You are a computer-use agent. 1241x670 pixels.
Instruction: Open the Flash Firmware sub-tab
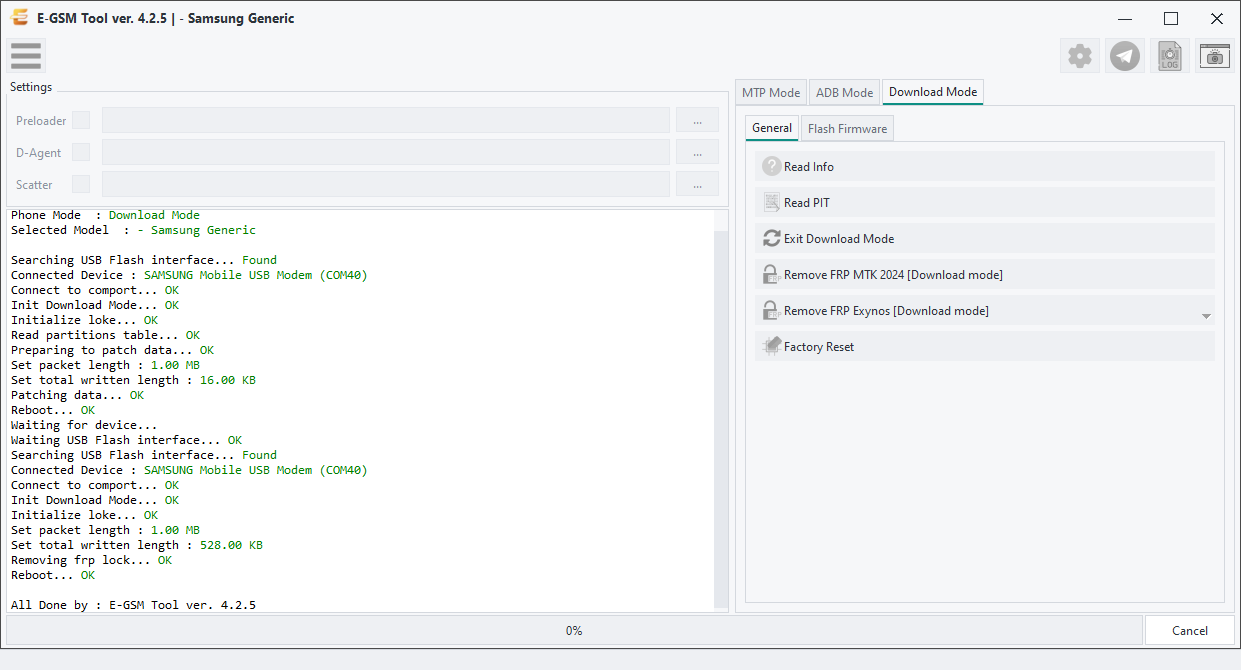coord(847,128)
